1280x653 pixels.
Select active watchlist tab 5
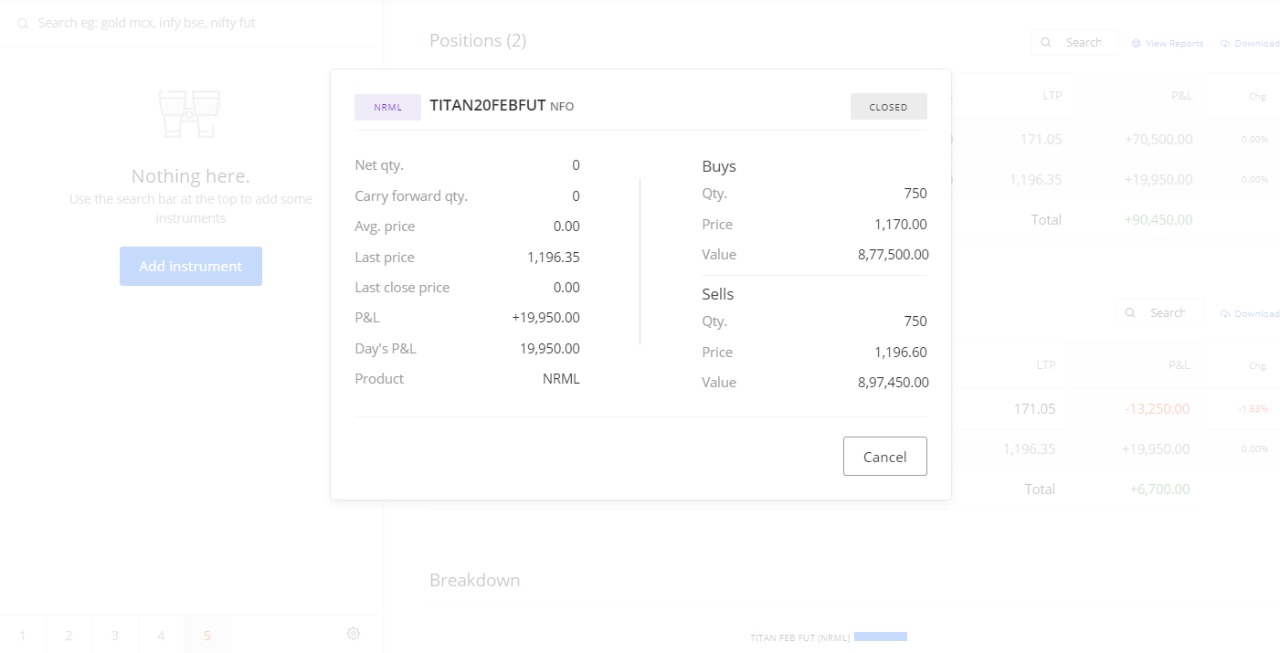(x=207, y=635)
